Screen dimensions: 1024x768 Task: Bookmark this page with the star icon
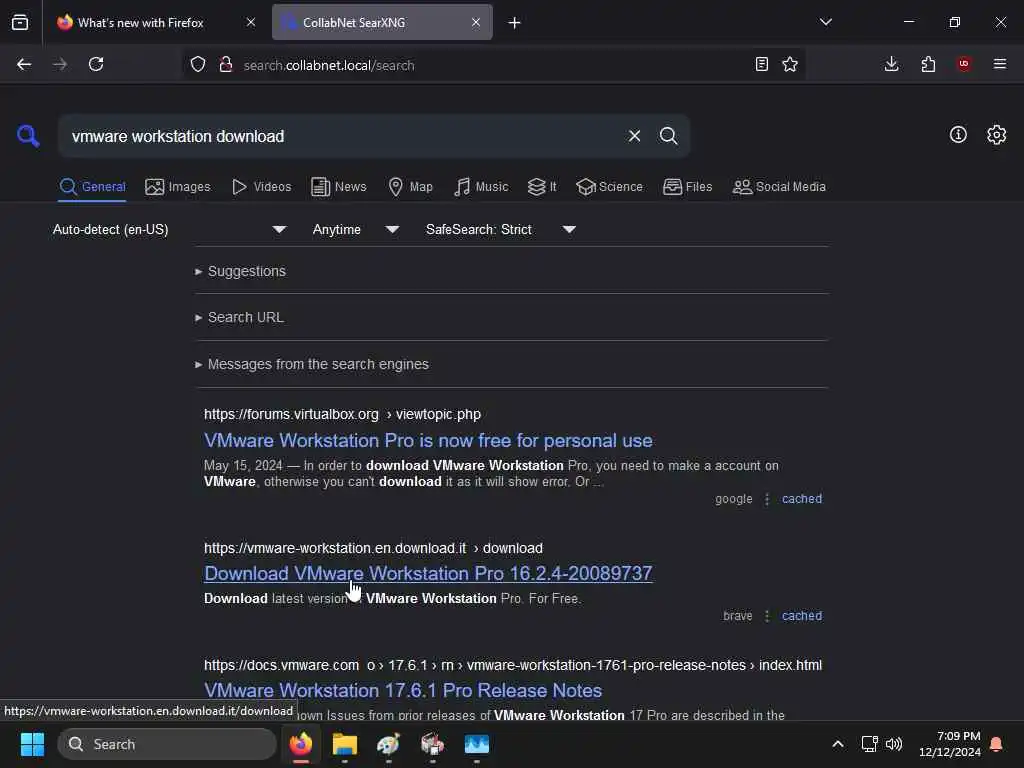pos(790,64)
